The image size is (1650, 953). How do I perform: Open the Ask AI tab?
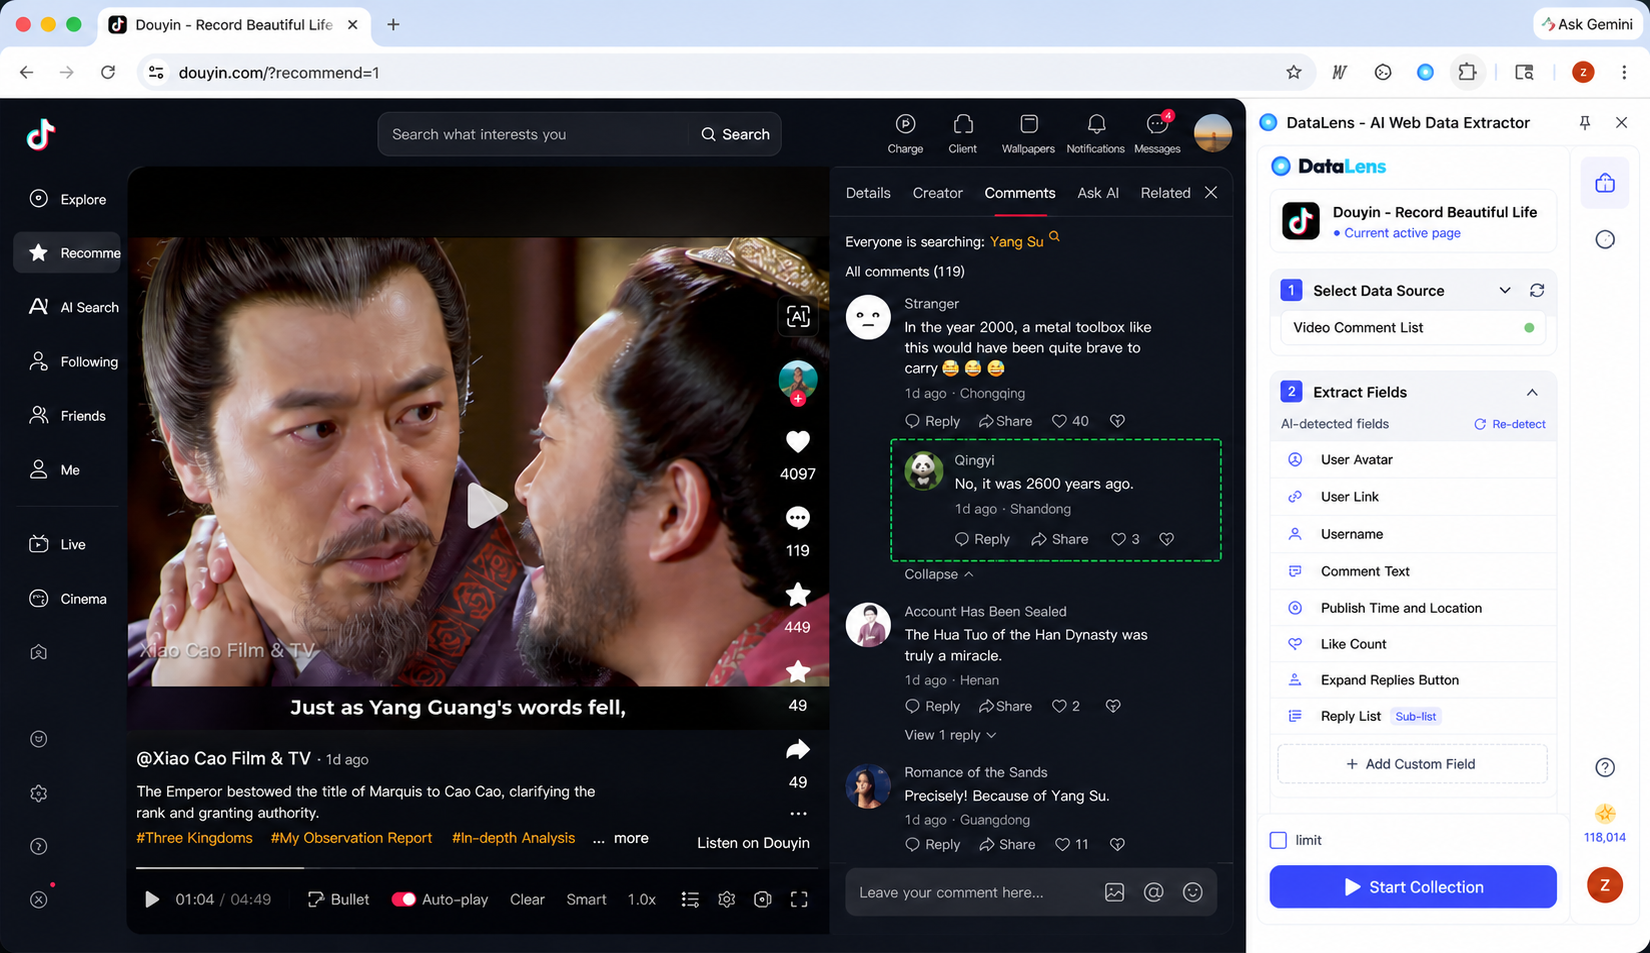point(1098,193)
